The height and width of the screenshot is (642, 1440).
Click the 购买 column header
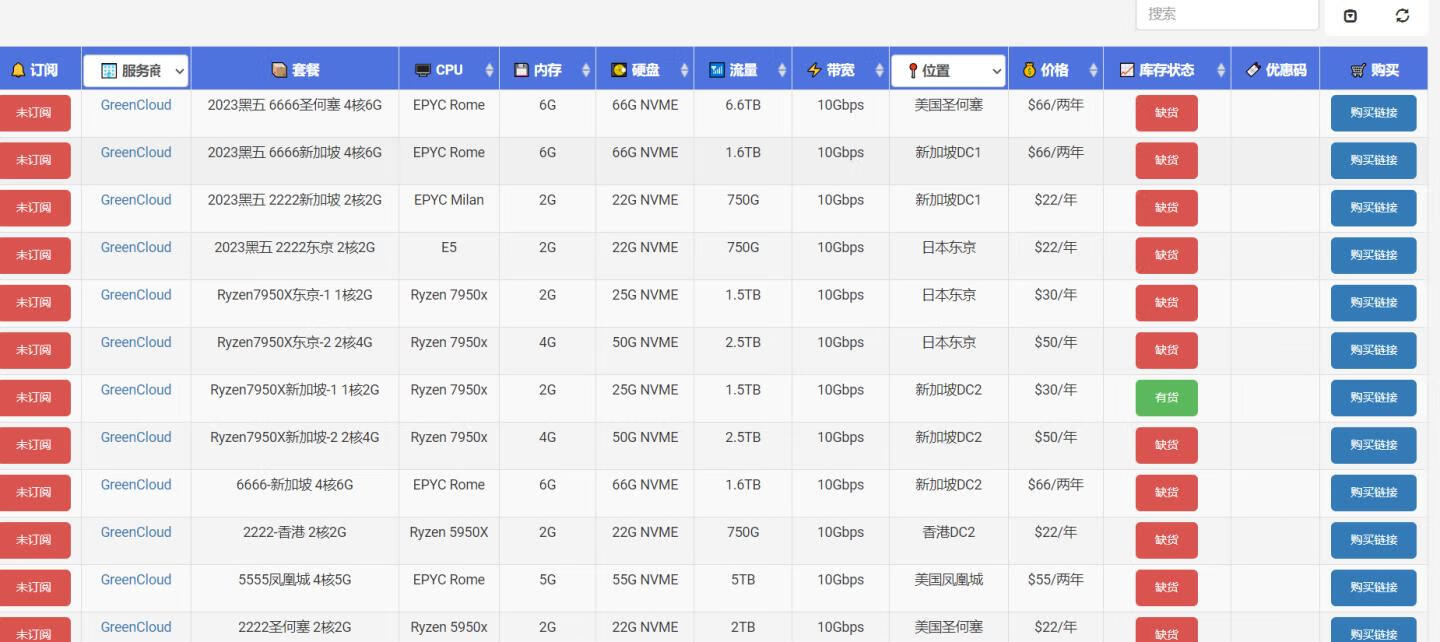(1374, 70)
